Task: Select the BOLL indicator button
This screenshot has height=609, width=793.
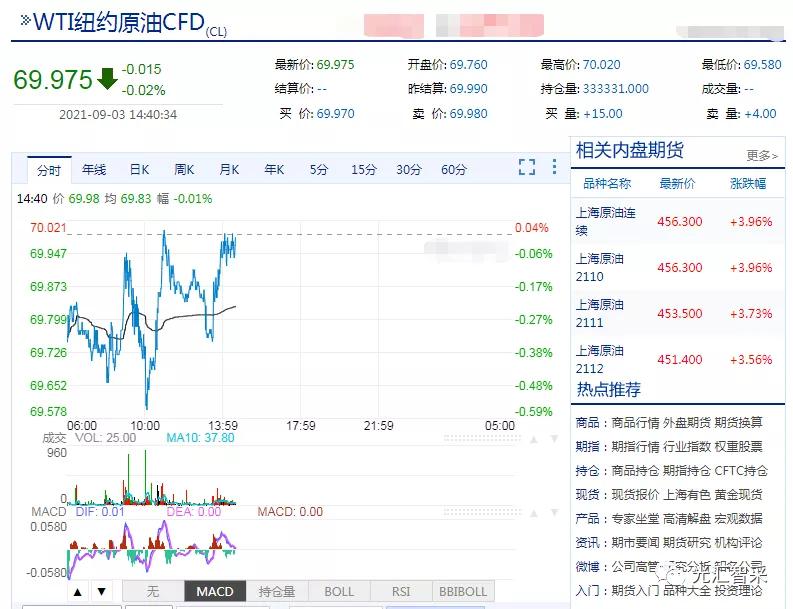Action: [x=339, y=591]
